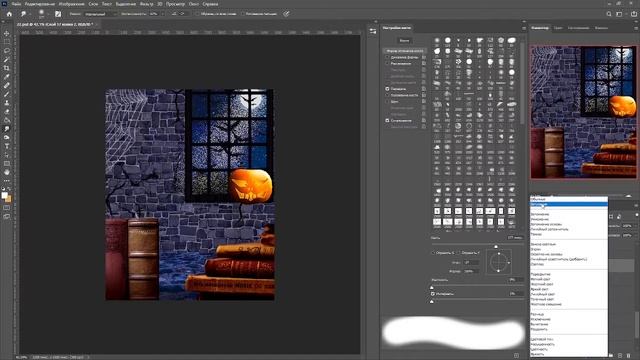Create new layer icon in Layers panel
This screenshot has width=640, height=360.
pos(620,356)
